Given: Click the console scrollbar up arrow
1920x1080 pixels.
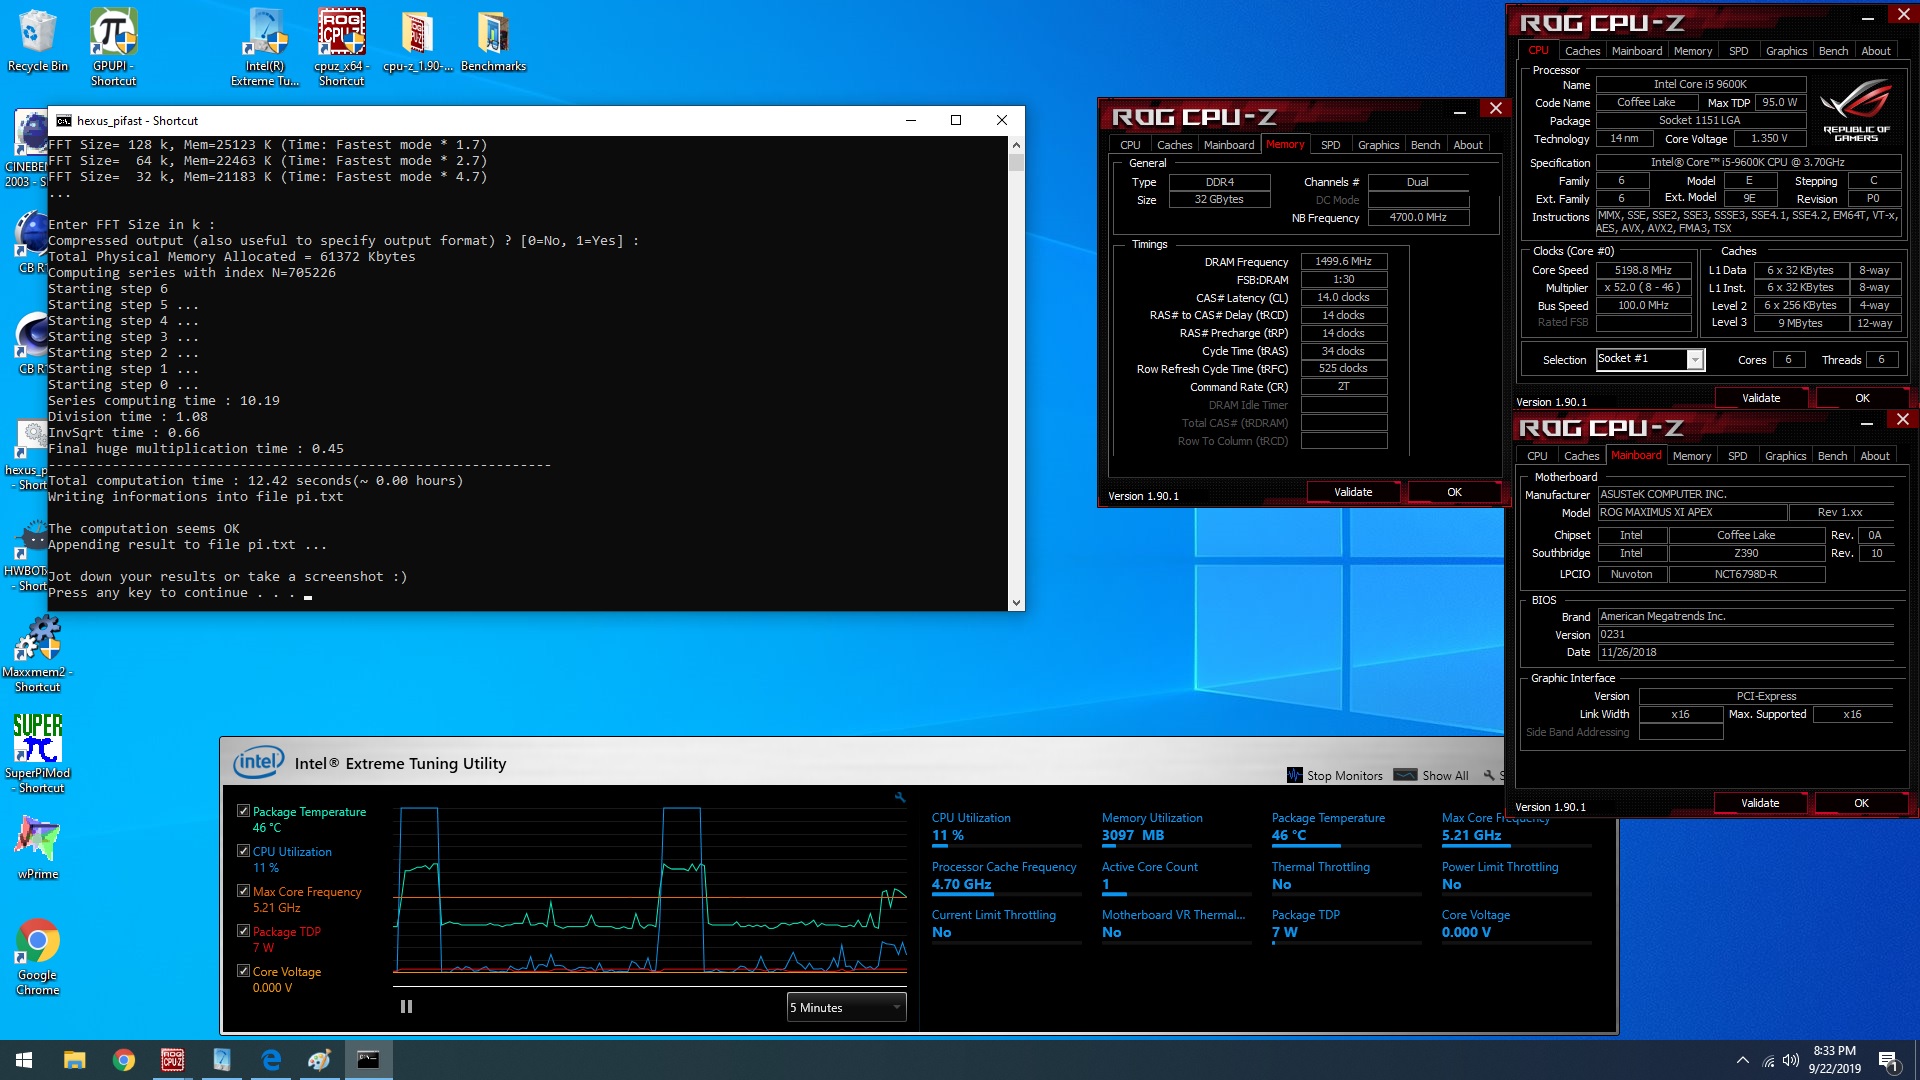Looking at the screenshot, I should coord(1016,144).
